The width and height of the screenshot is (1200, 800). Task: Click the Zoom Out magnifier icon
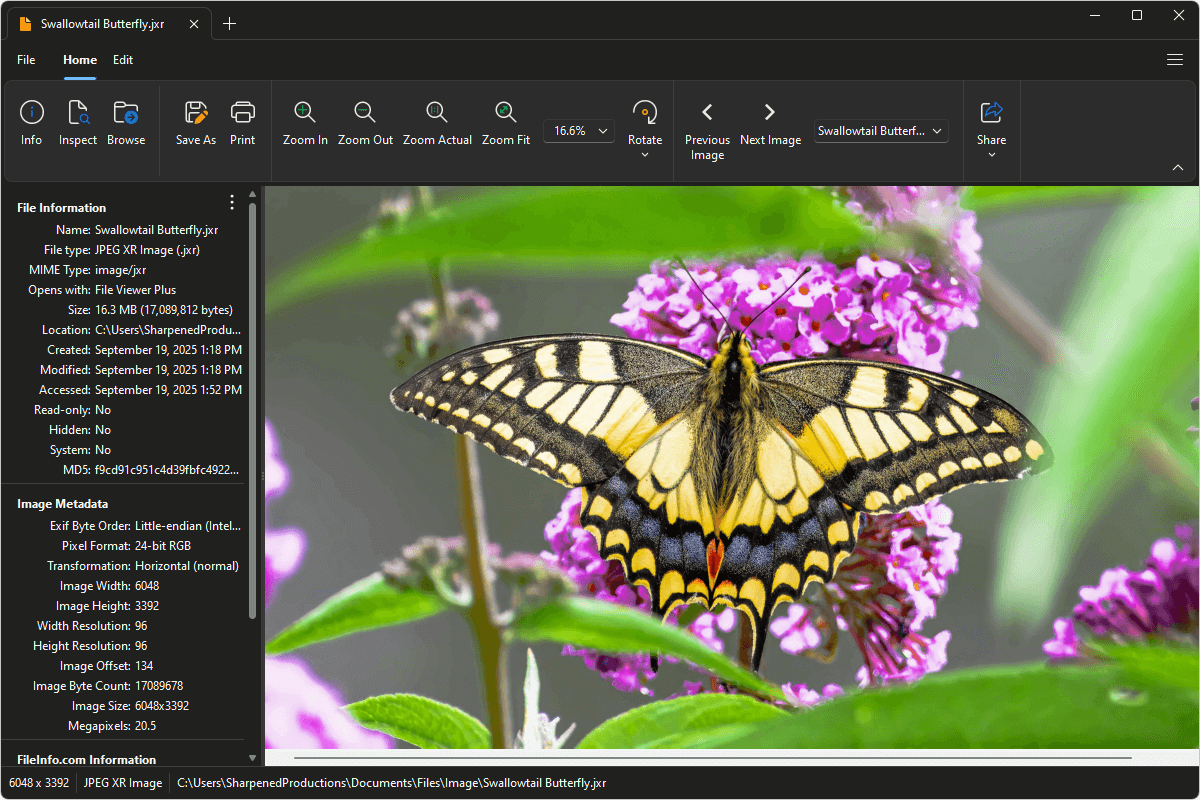[x=365, y=113]
